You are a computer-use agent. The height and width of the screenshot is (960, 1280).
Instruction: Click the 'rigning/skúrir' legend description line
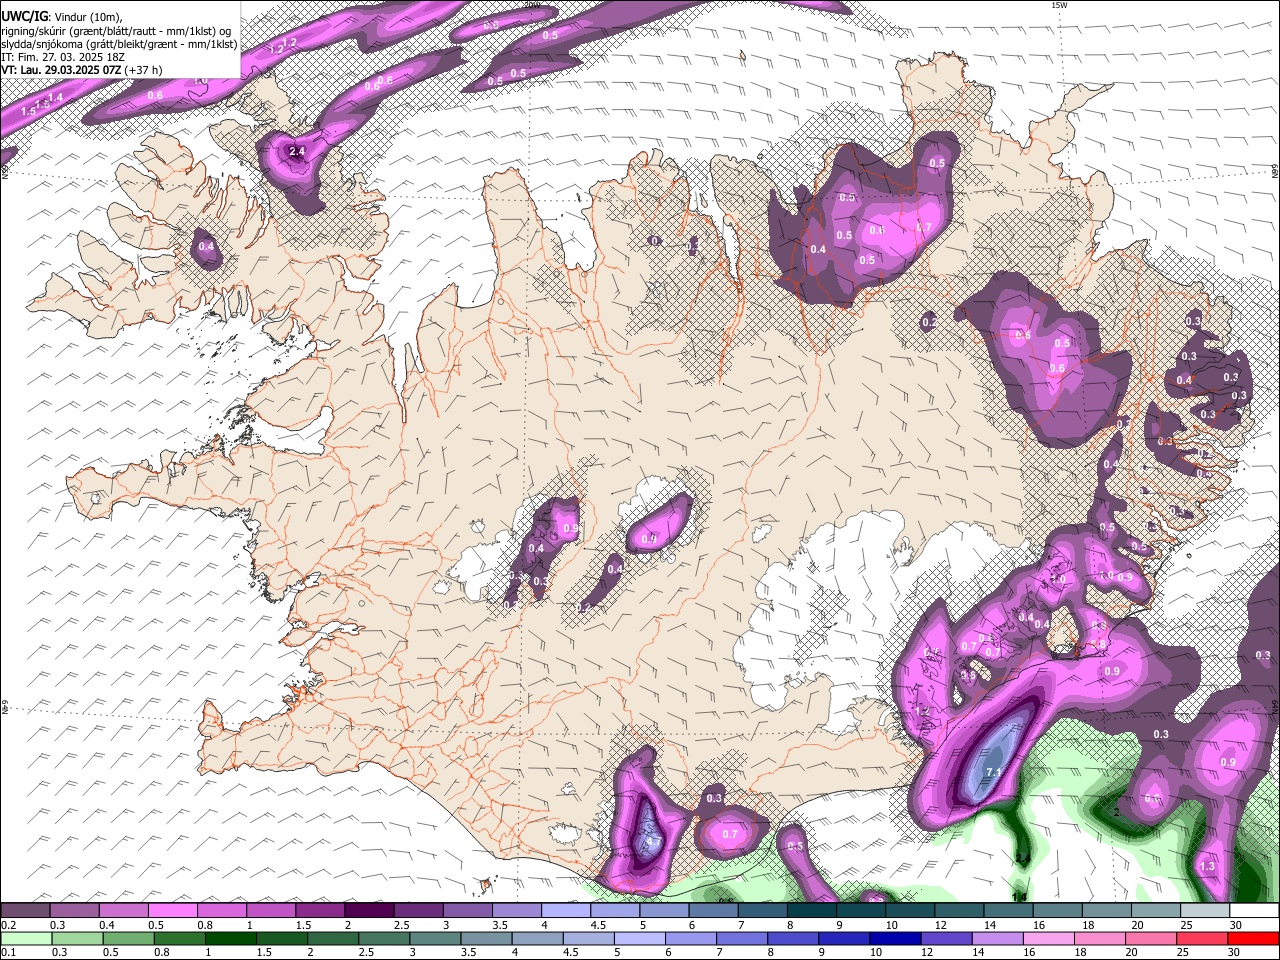click(117, 31)
